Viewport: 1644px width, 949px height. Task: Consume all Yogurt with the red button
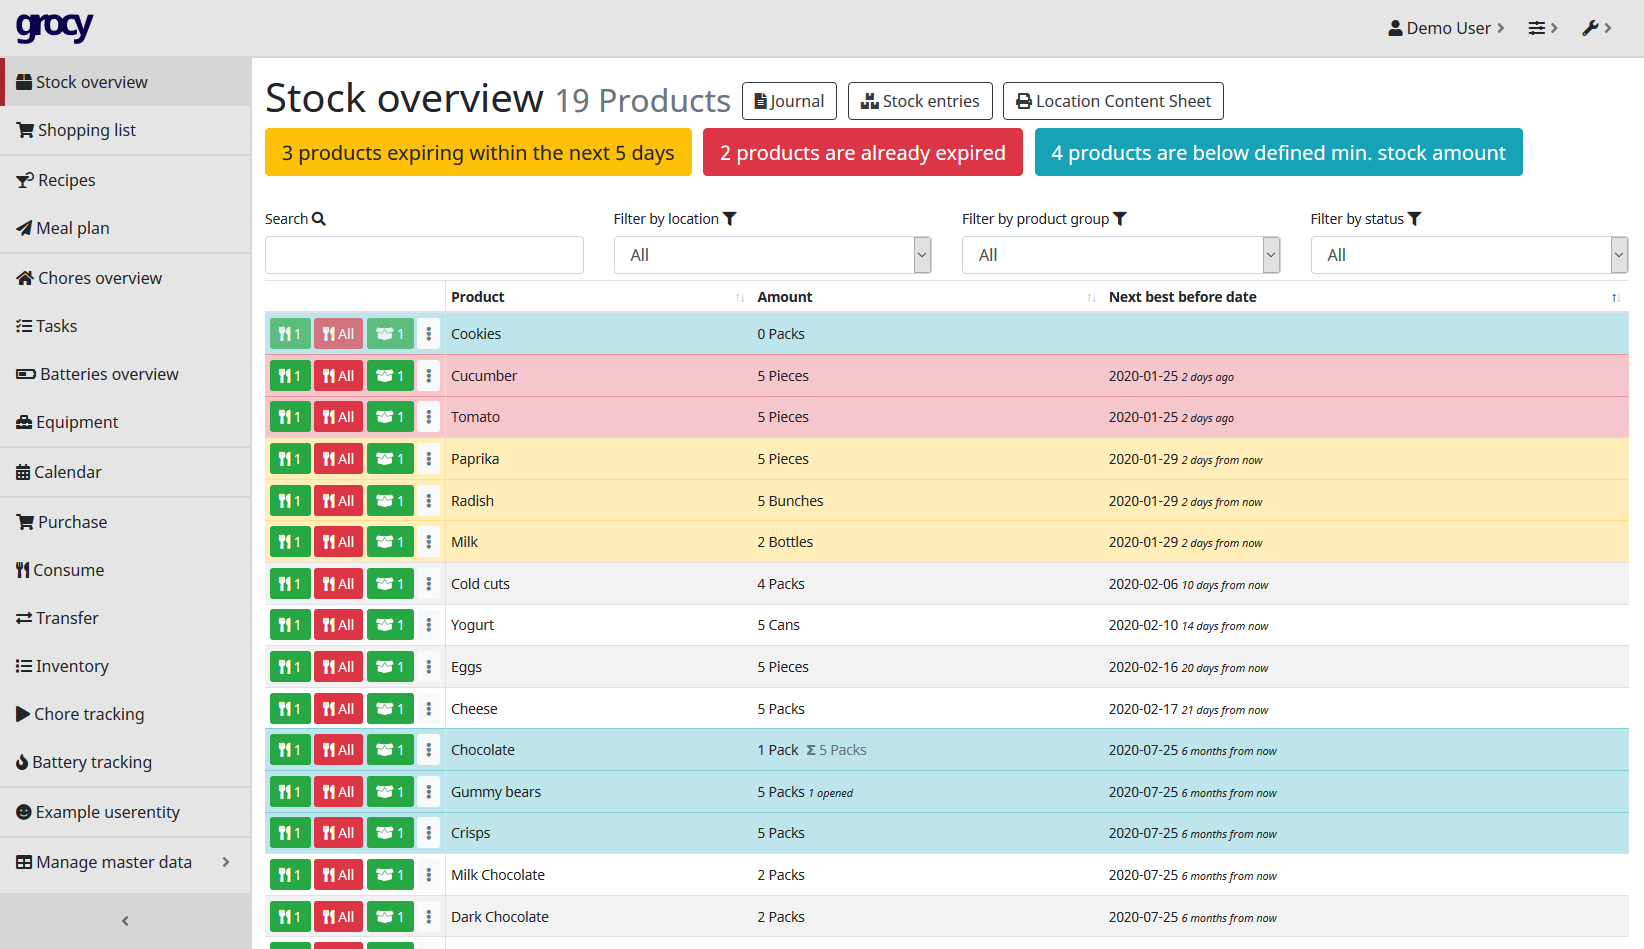pos(338,625)
